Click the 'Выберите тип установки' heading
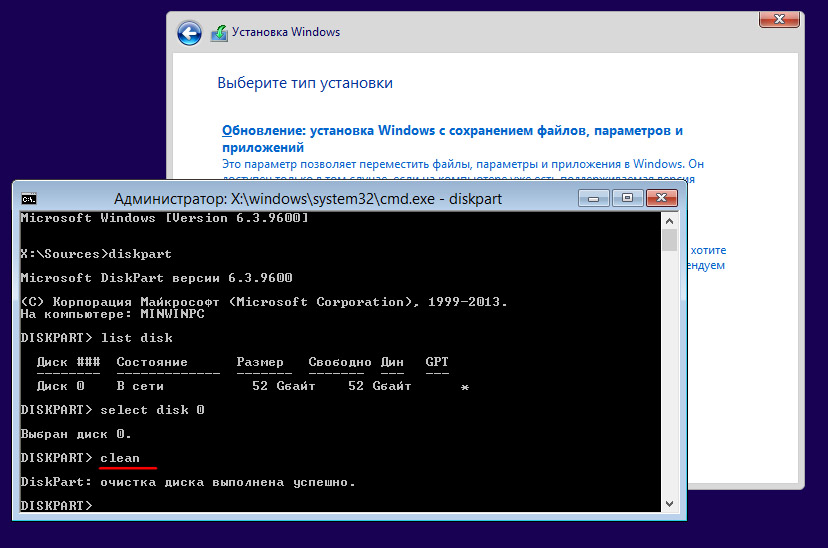Screen dimensions: 828x548 pos(305,83)
